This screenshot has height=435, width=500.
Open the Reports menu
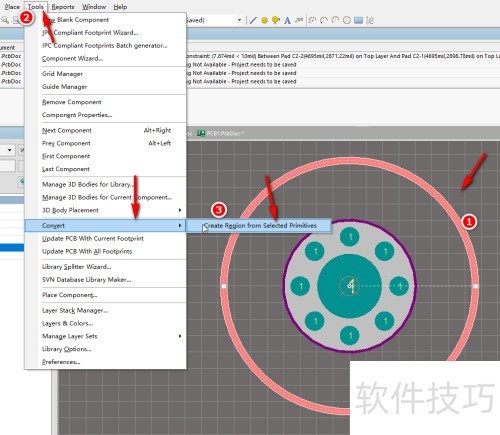[63, 7]
